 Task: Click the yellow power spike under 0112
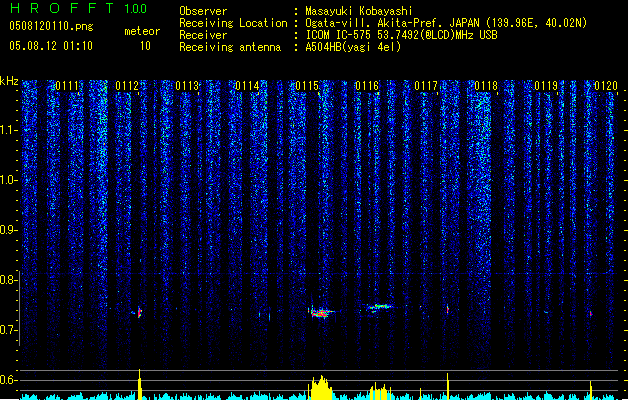coord(140,384)
